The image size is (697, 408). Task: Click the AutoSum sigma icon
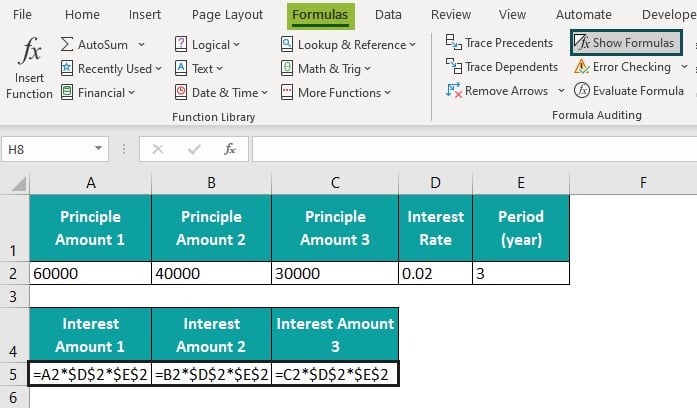coord(67,44)
